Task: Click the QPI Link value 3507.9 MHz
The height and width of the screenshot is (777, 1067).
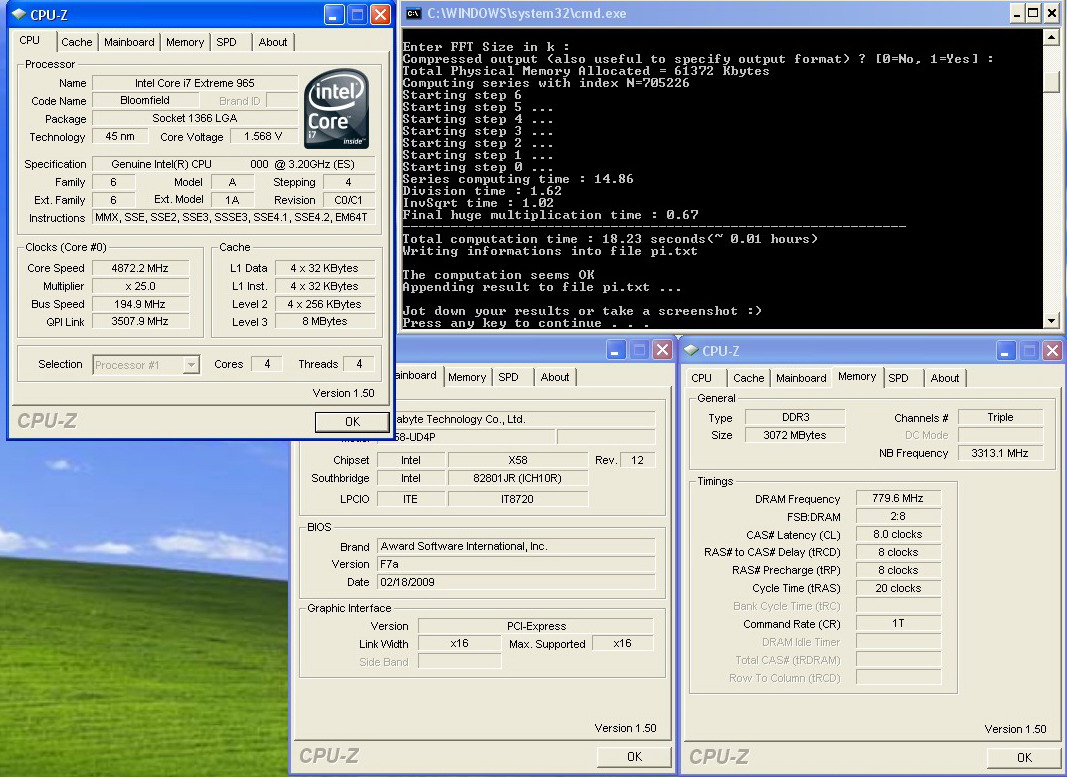Action: click(x=140, y=321)
